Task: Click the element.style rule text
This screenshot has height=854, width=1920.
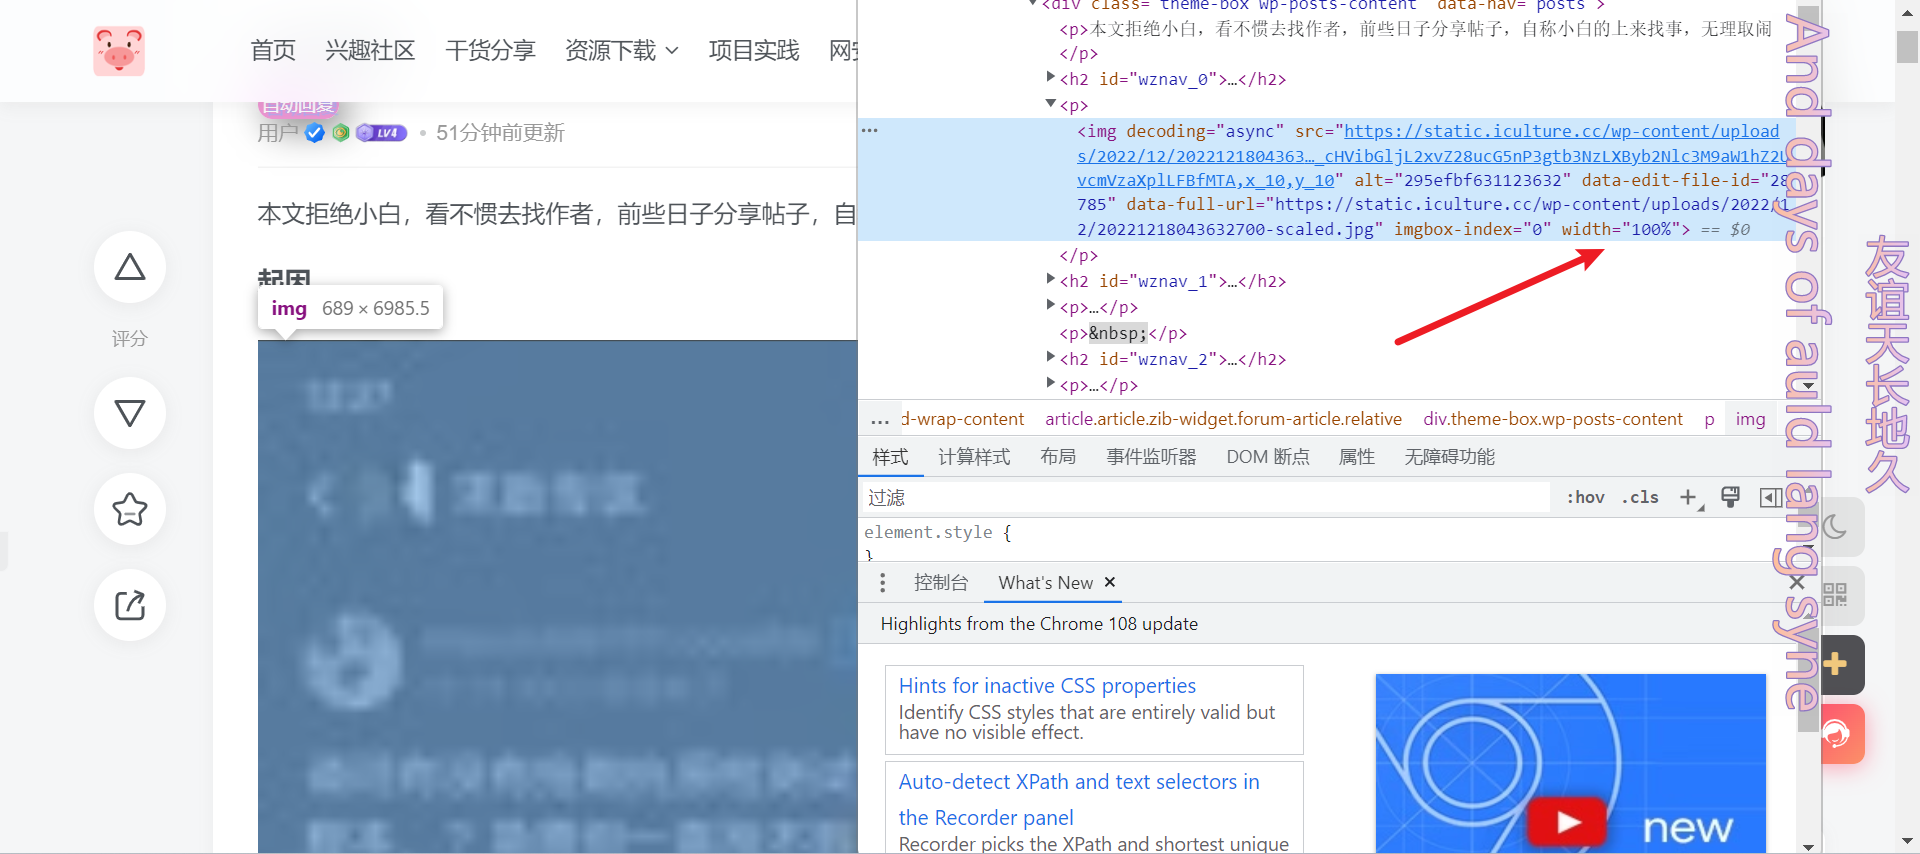Action: 938,532
